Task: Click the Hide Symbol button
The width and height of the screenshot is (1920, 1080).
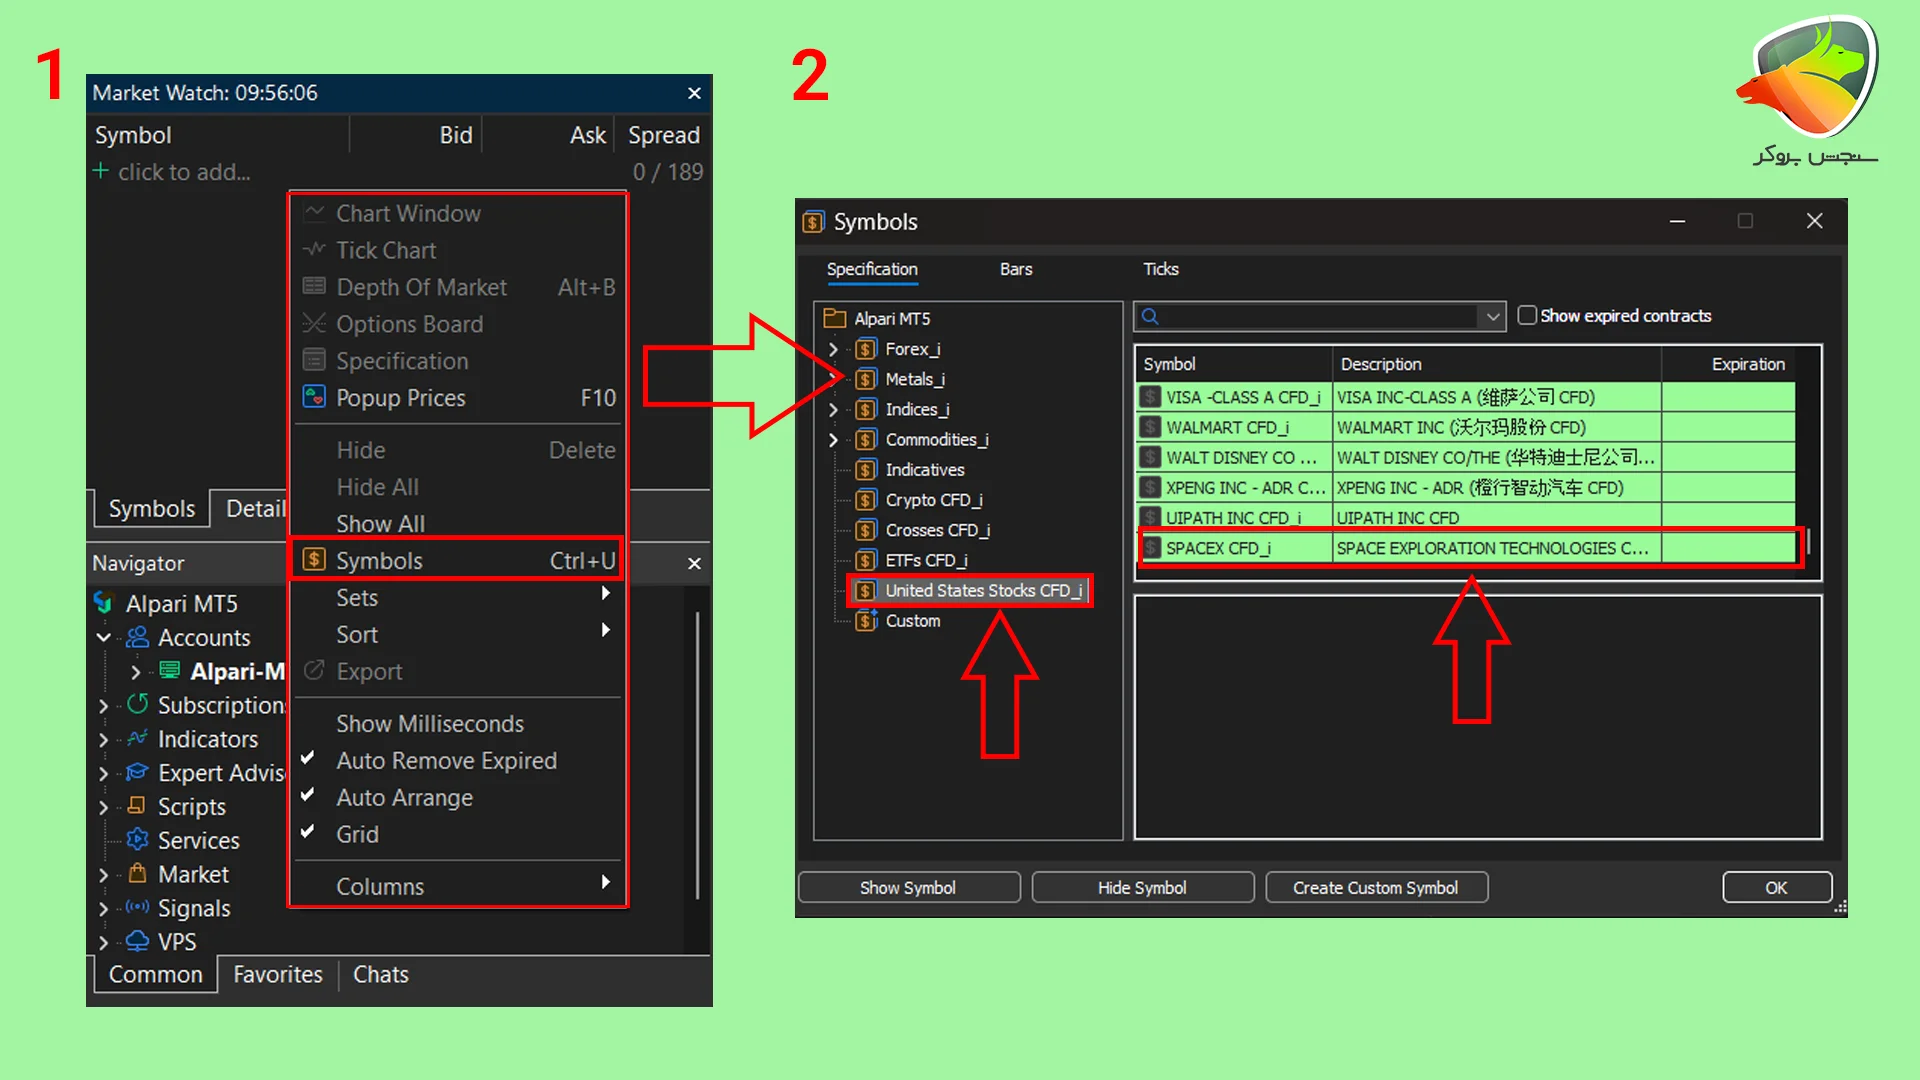Action: click(x=1143, y=887)
